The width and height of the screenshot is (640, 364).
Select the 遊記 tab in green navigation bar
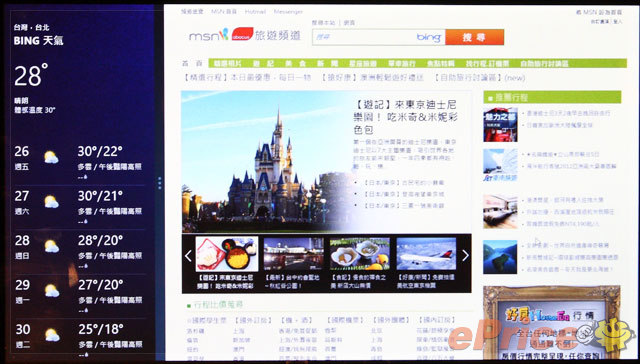tap(263, 64)
